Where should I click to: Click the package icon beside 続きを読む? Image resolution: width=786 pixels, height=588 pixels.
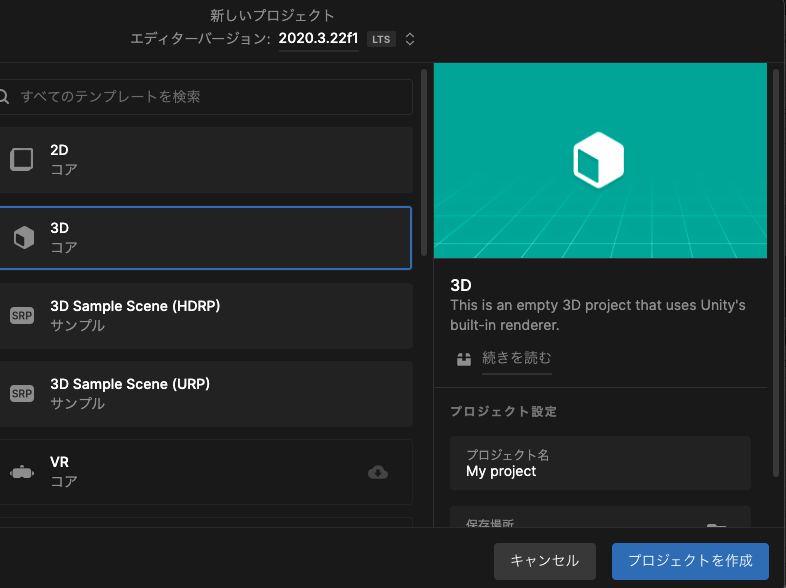click(464, 359)
